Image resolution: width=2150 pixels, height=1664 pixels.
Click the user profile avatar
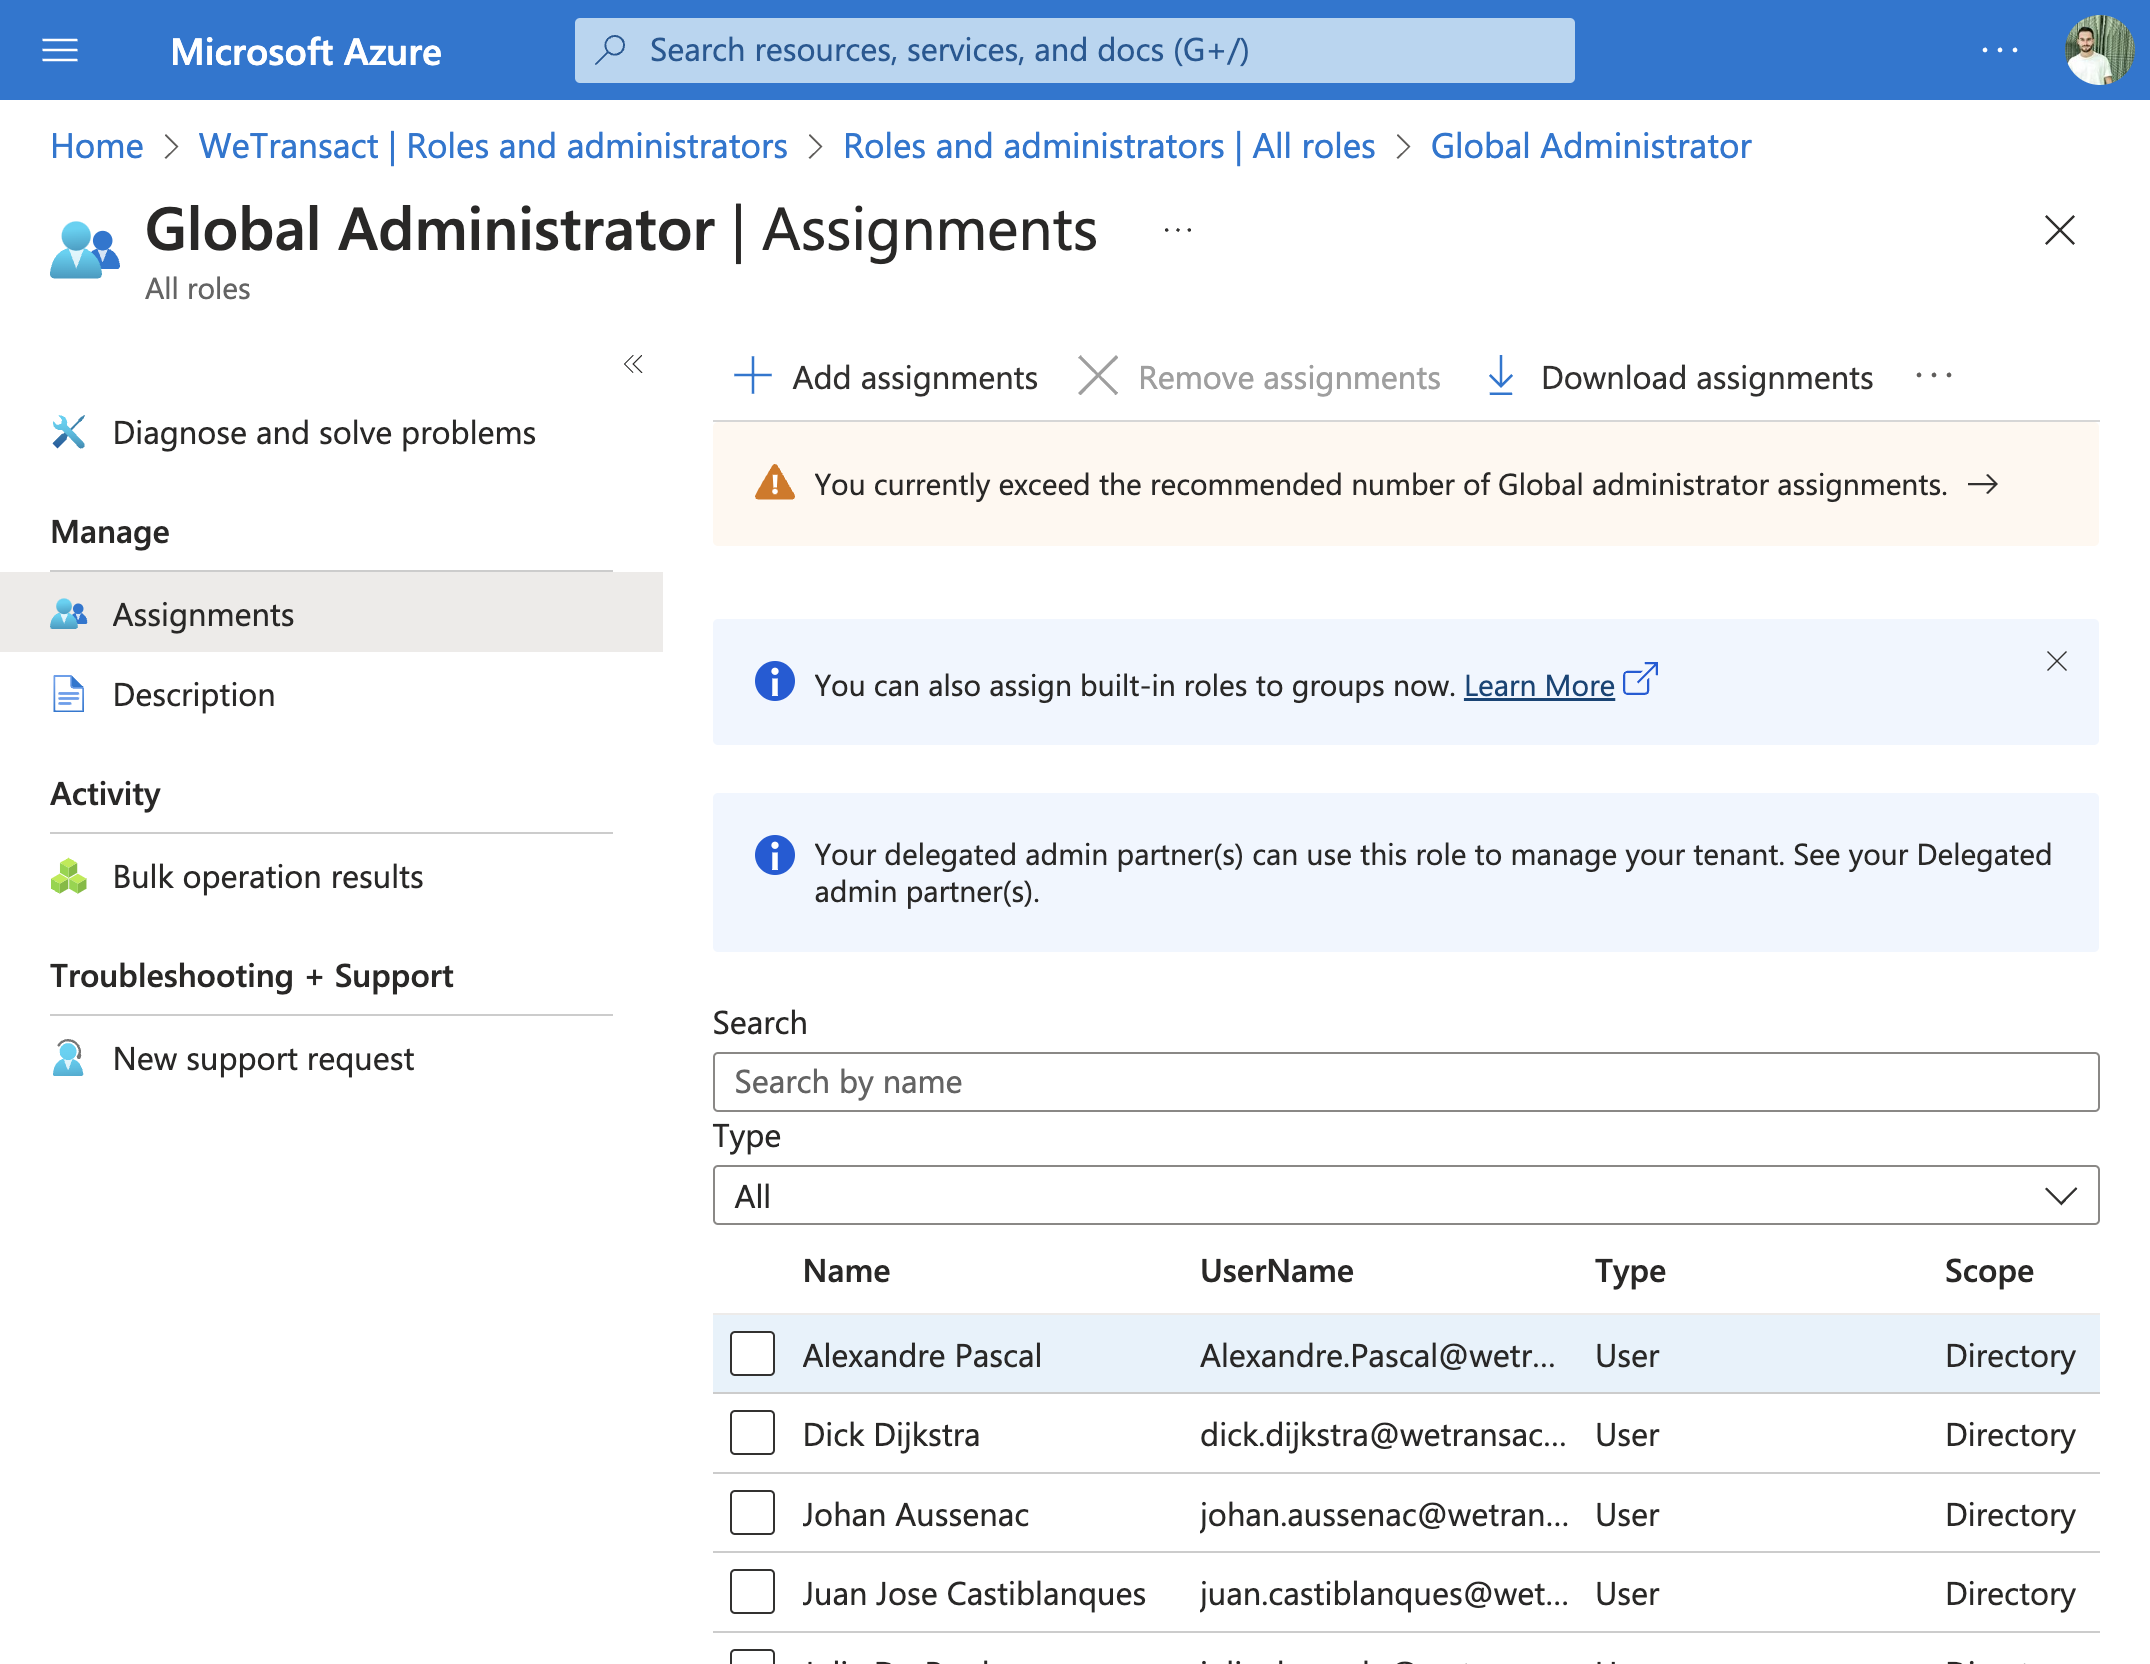tap(2099, 50)
